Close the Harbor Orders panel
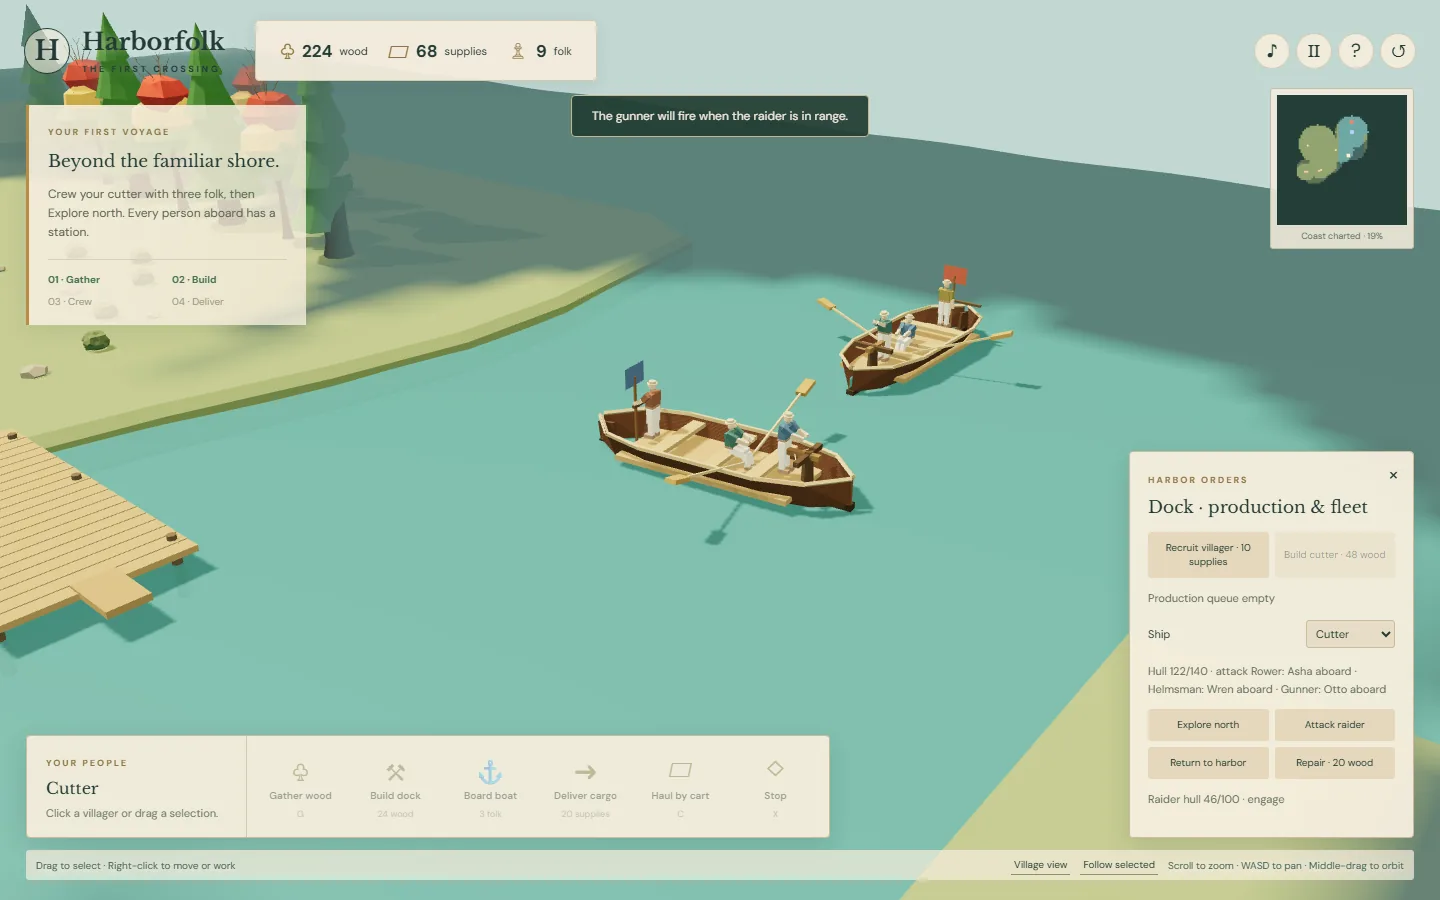1440x900 pixels. (1393, 475)
